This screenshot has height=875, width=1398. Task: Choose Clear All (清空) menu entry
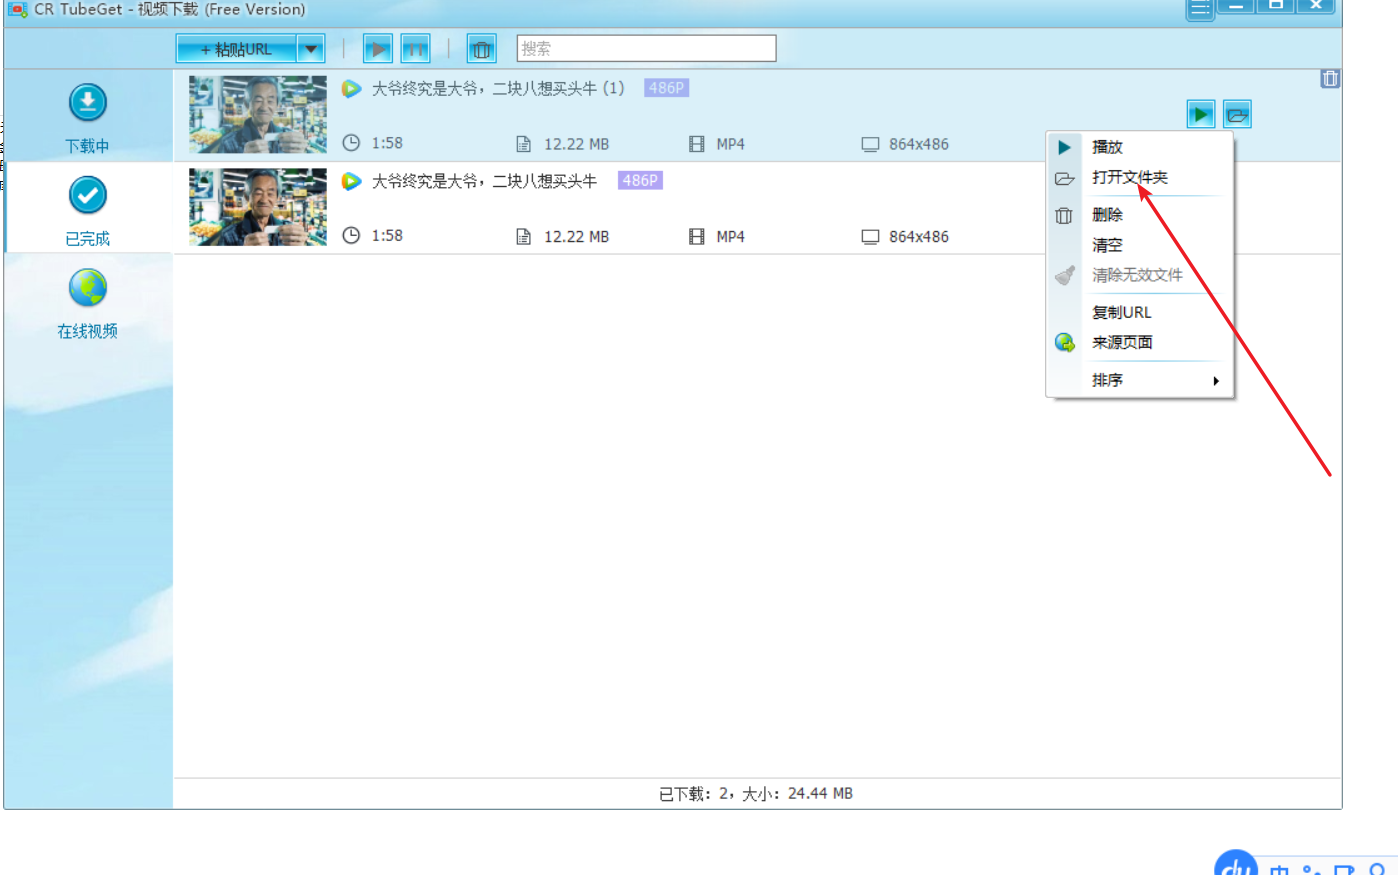coord(1107,245)
